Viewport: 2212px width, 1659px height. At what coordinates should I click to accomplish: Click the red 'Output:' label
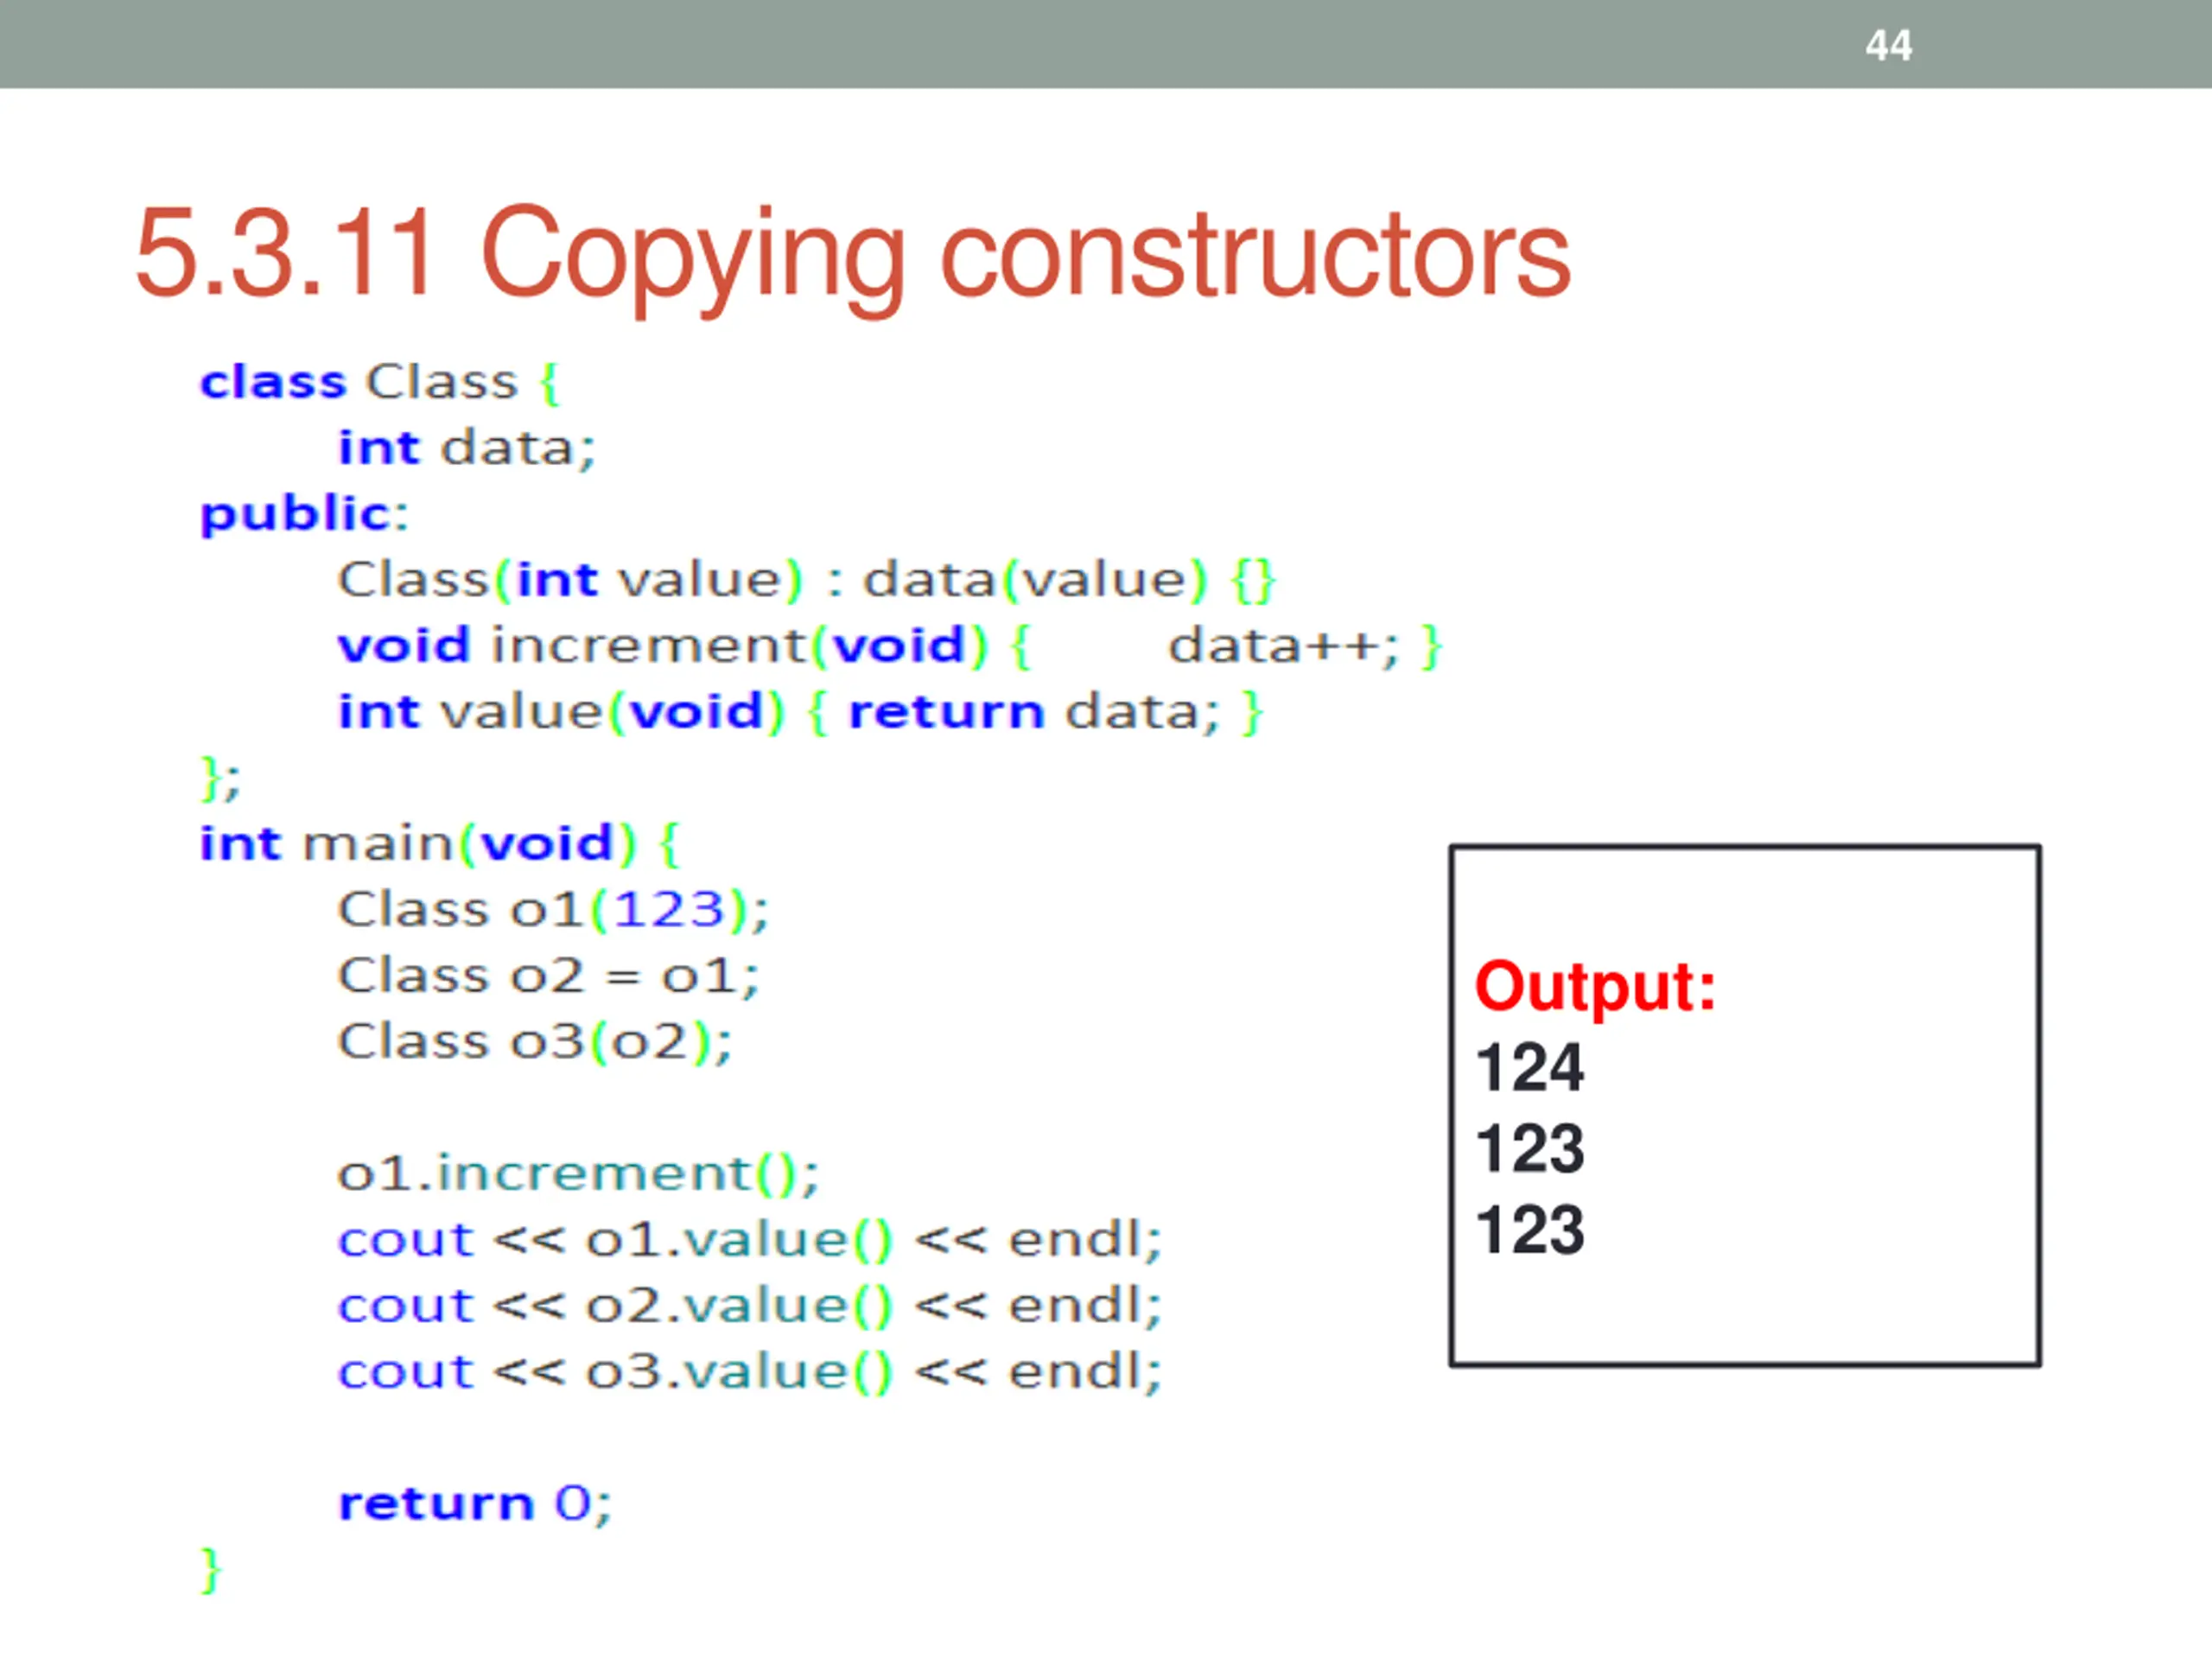click(1595, 988)
